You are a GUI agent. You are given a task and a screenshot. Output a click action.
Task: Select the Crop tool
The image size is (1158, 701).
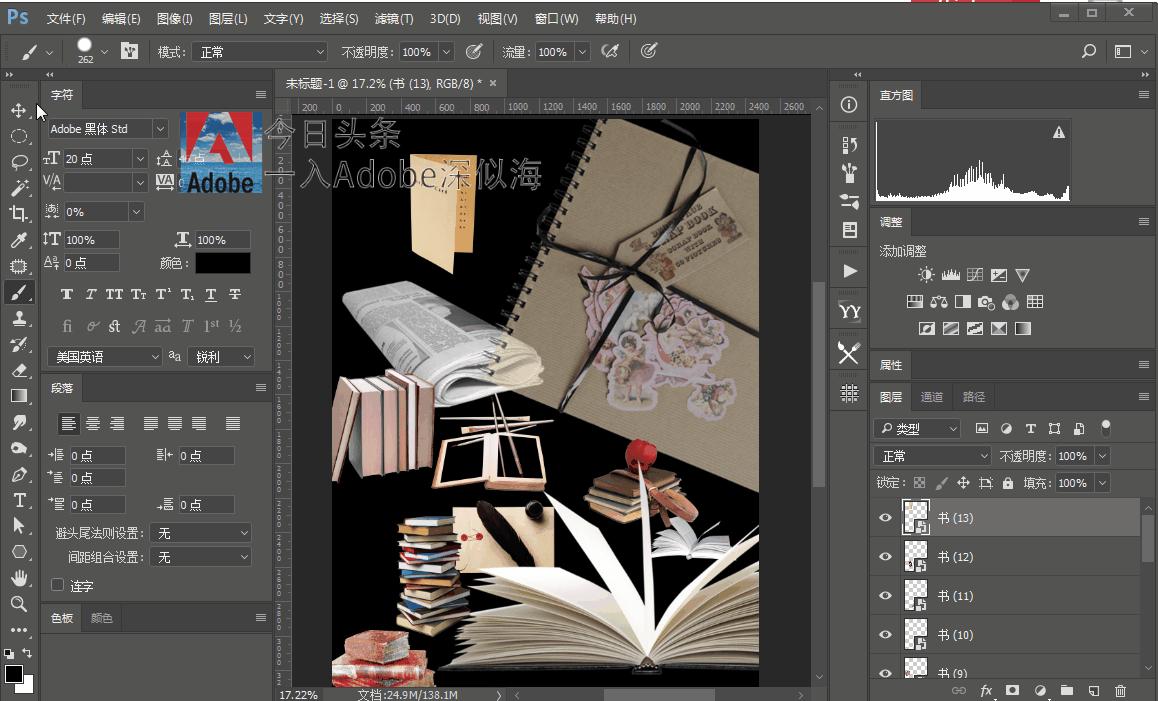[x=18, y=214]
